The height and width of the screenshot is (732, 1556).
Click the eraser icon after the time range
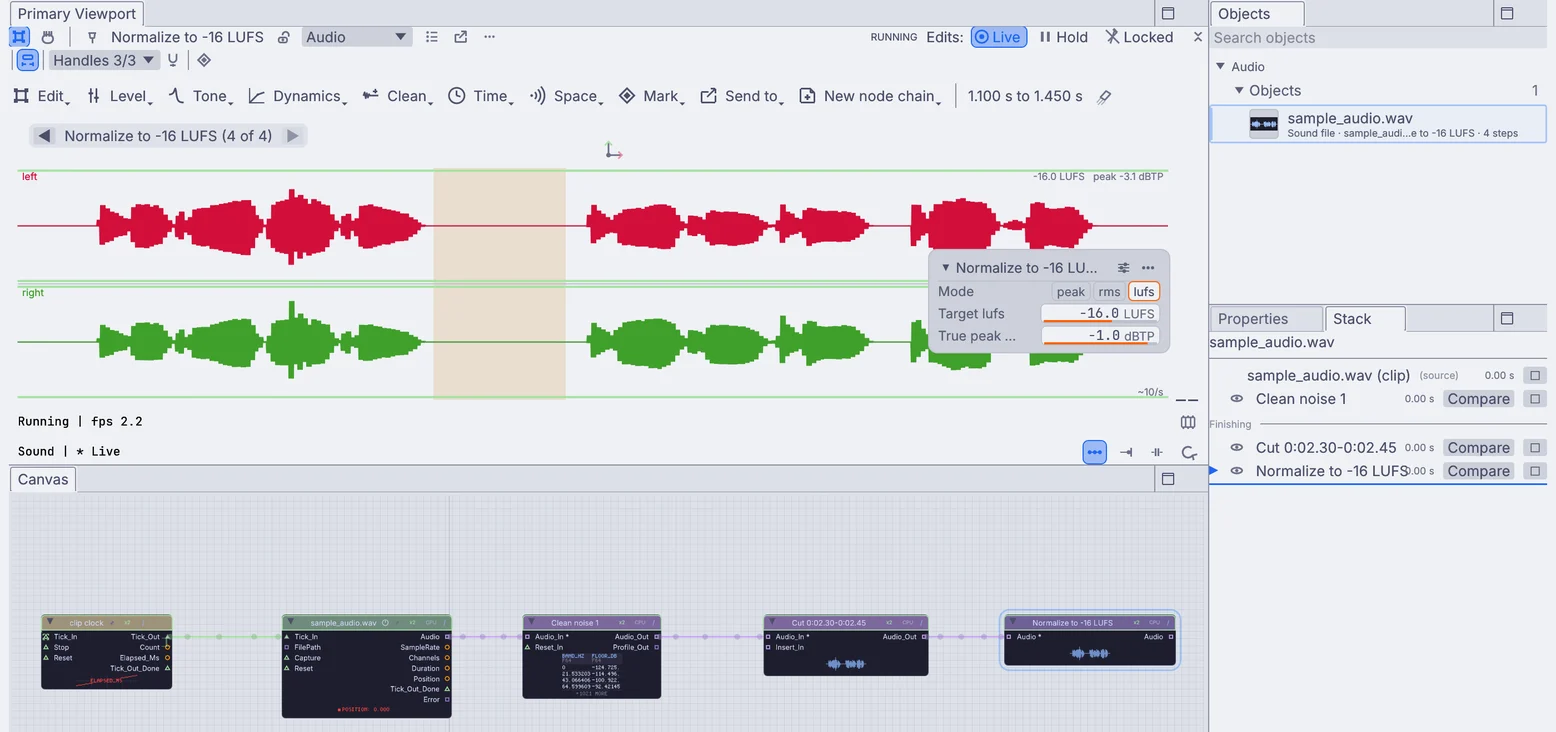(1104, 97)
